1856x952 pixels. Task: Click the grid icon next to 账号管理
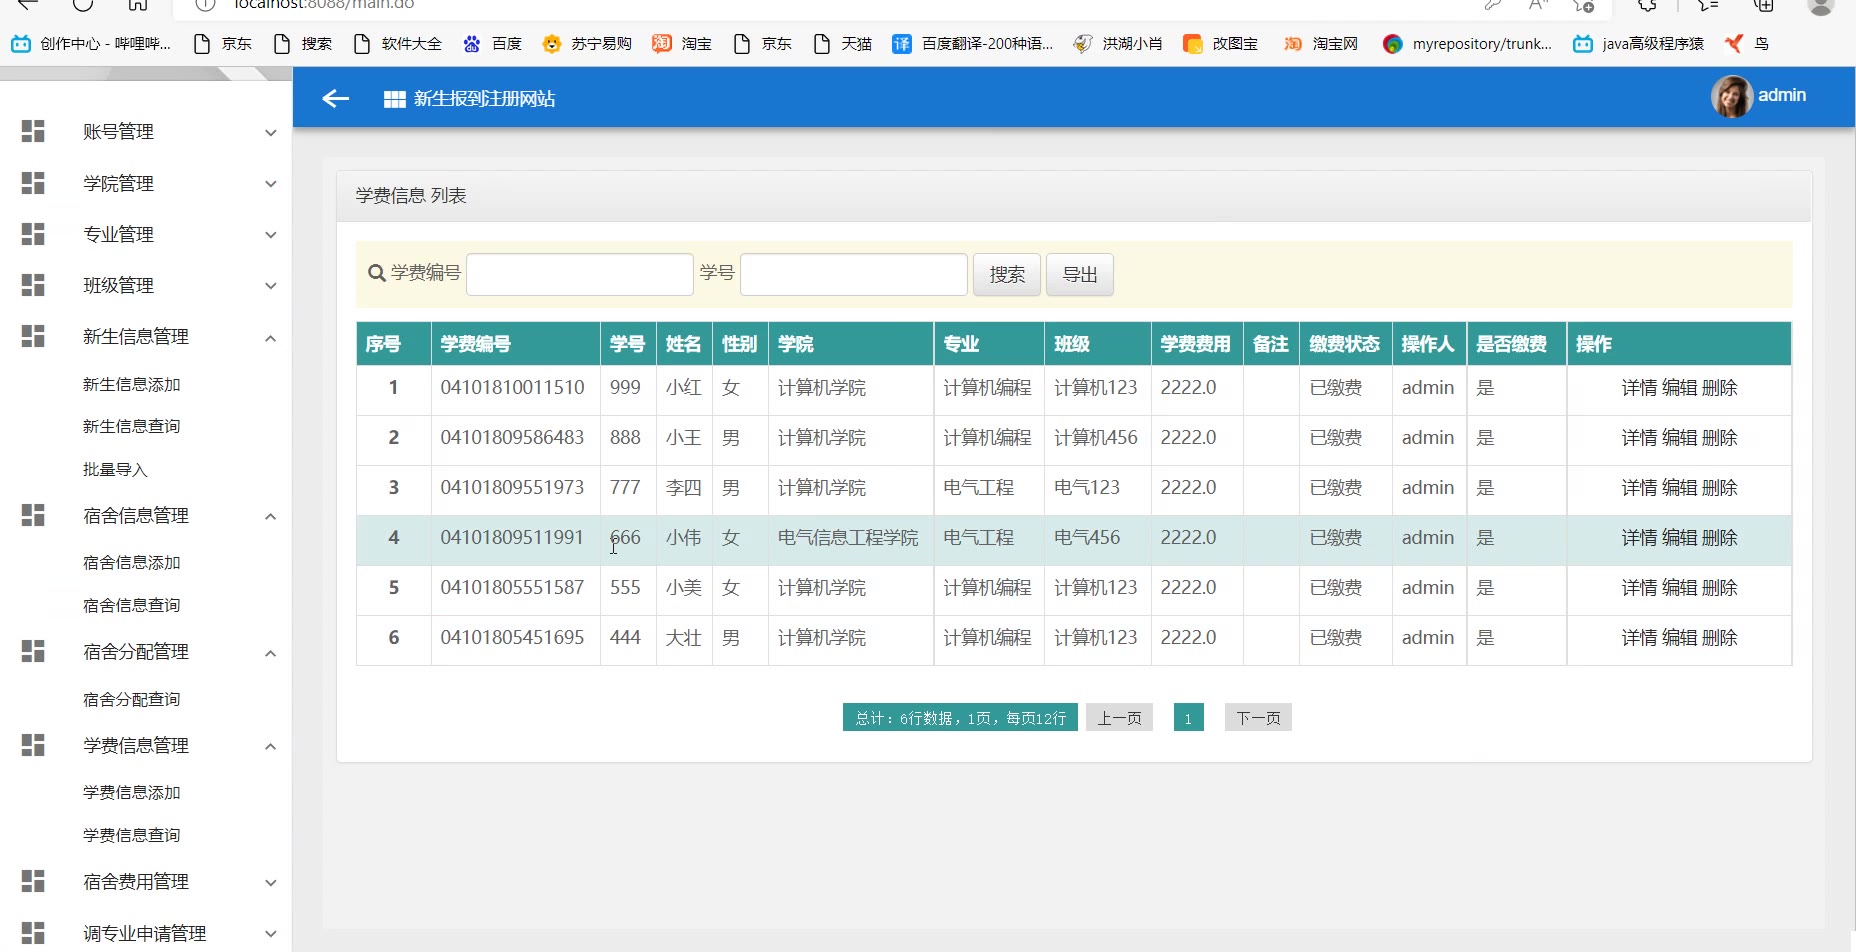(x=33, y=131)
